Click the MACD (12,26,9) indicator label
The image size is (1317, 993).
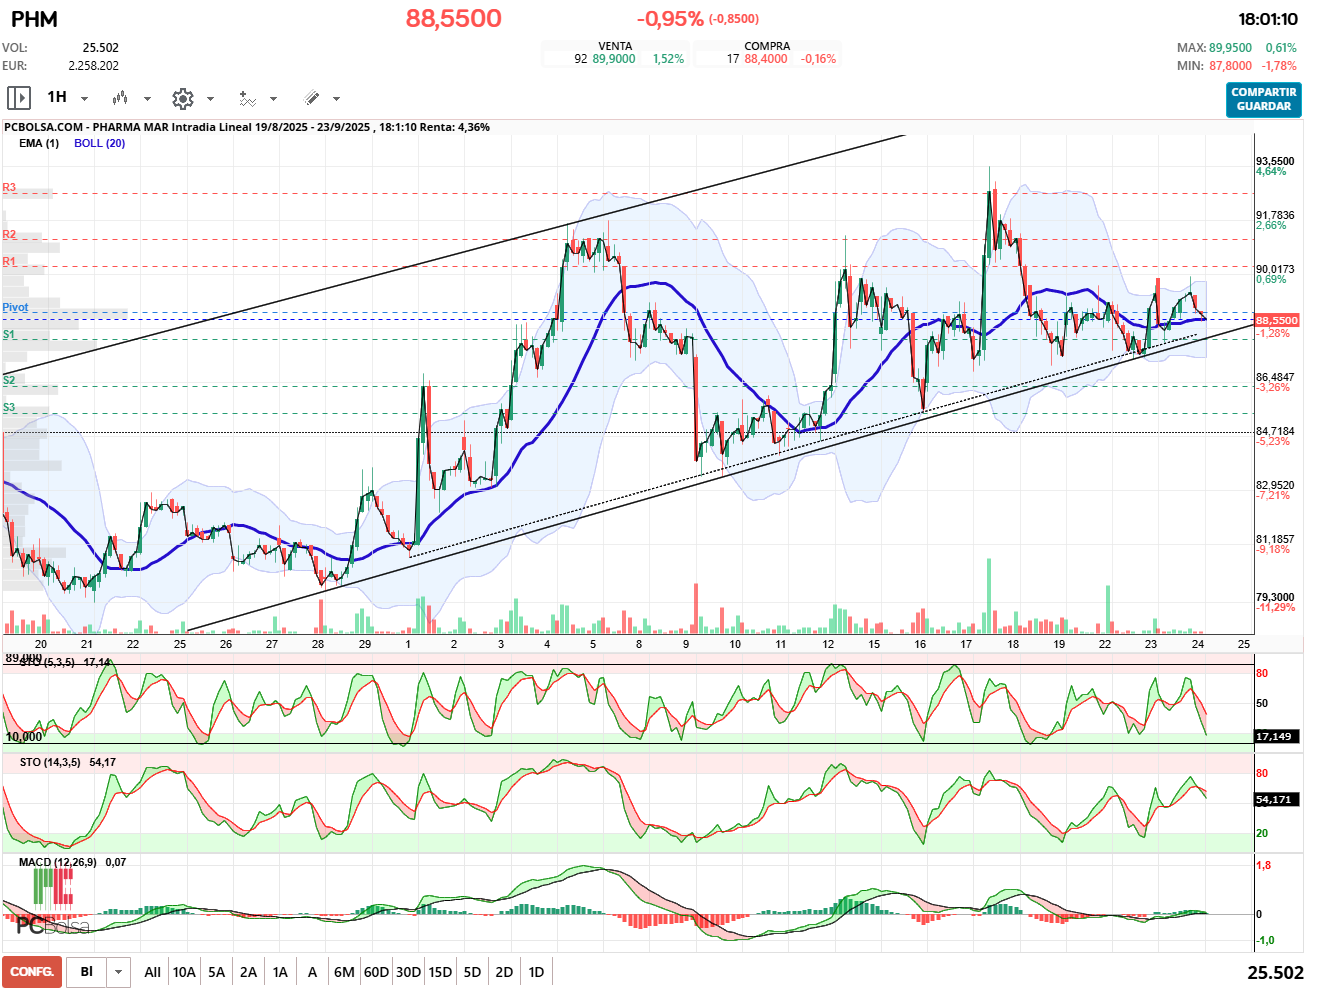58,862
